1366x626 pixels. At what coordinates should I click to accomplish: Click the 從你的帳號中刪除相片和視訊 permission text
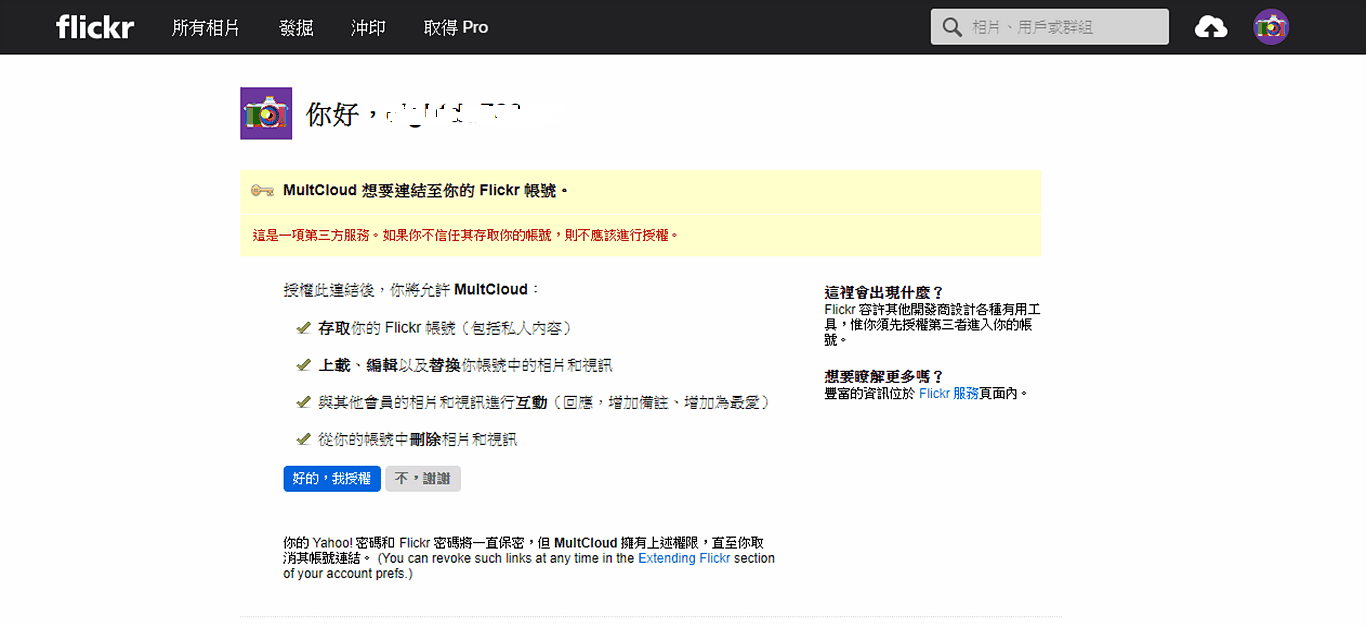click(418, 439)
